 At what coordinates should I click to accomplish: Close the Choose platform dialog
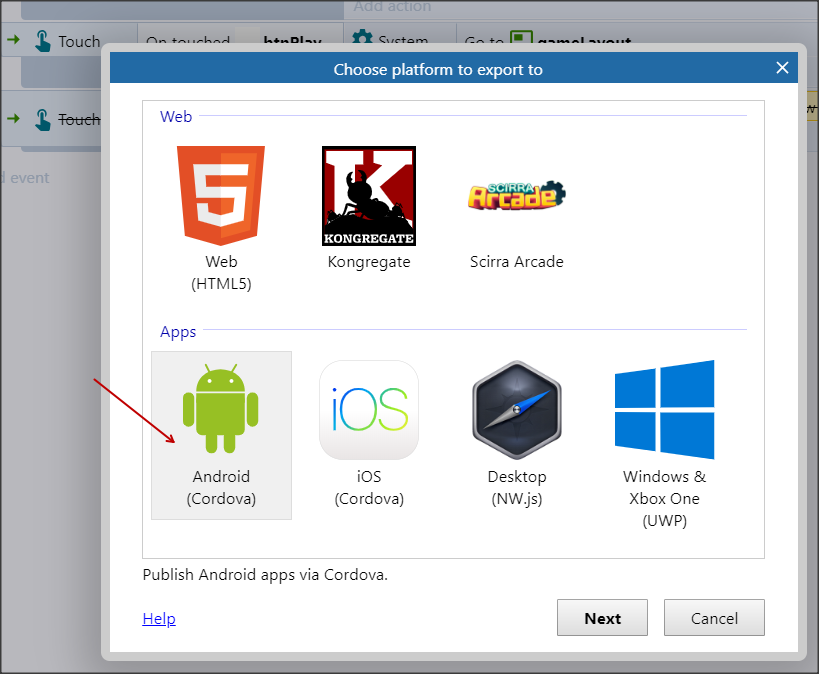[782, 68]
